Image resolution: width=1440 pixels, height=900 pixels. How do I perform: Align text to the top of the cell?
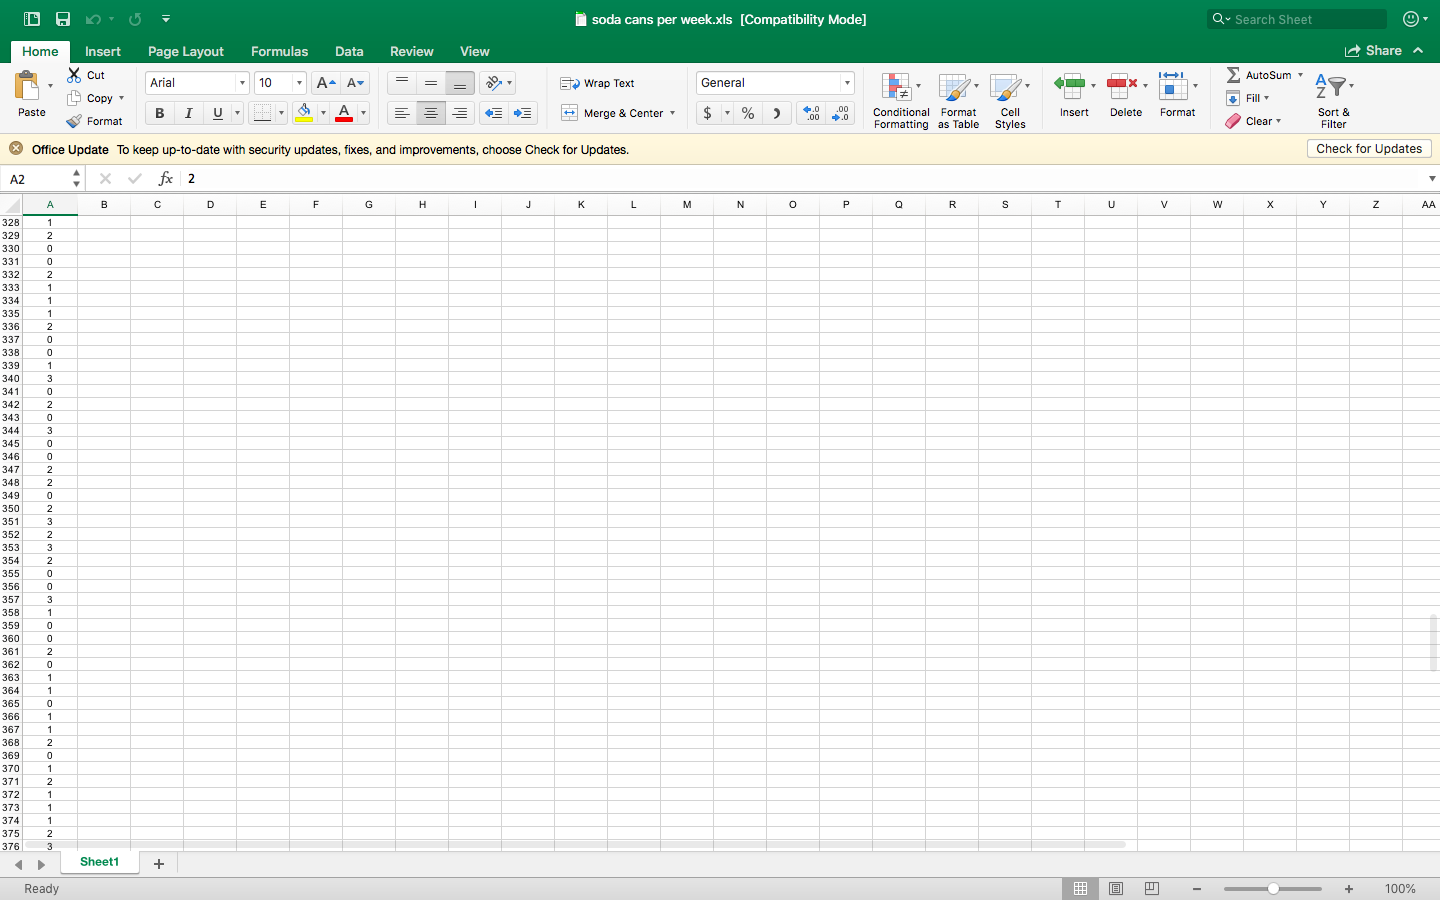coord(402,83)
